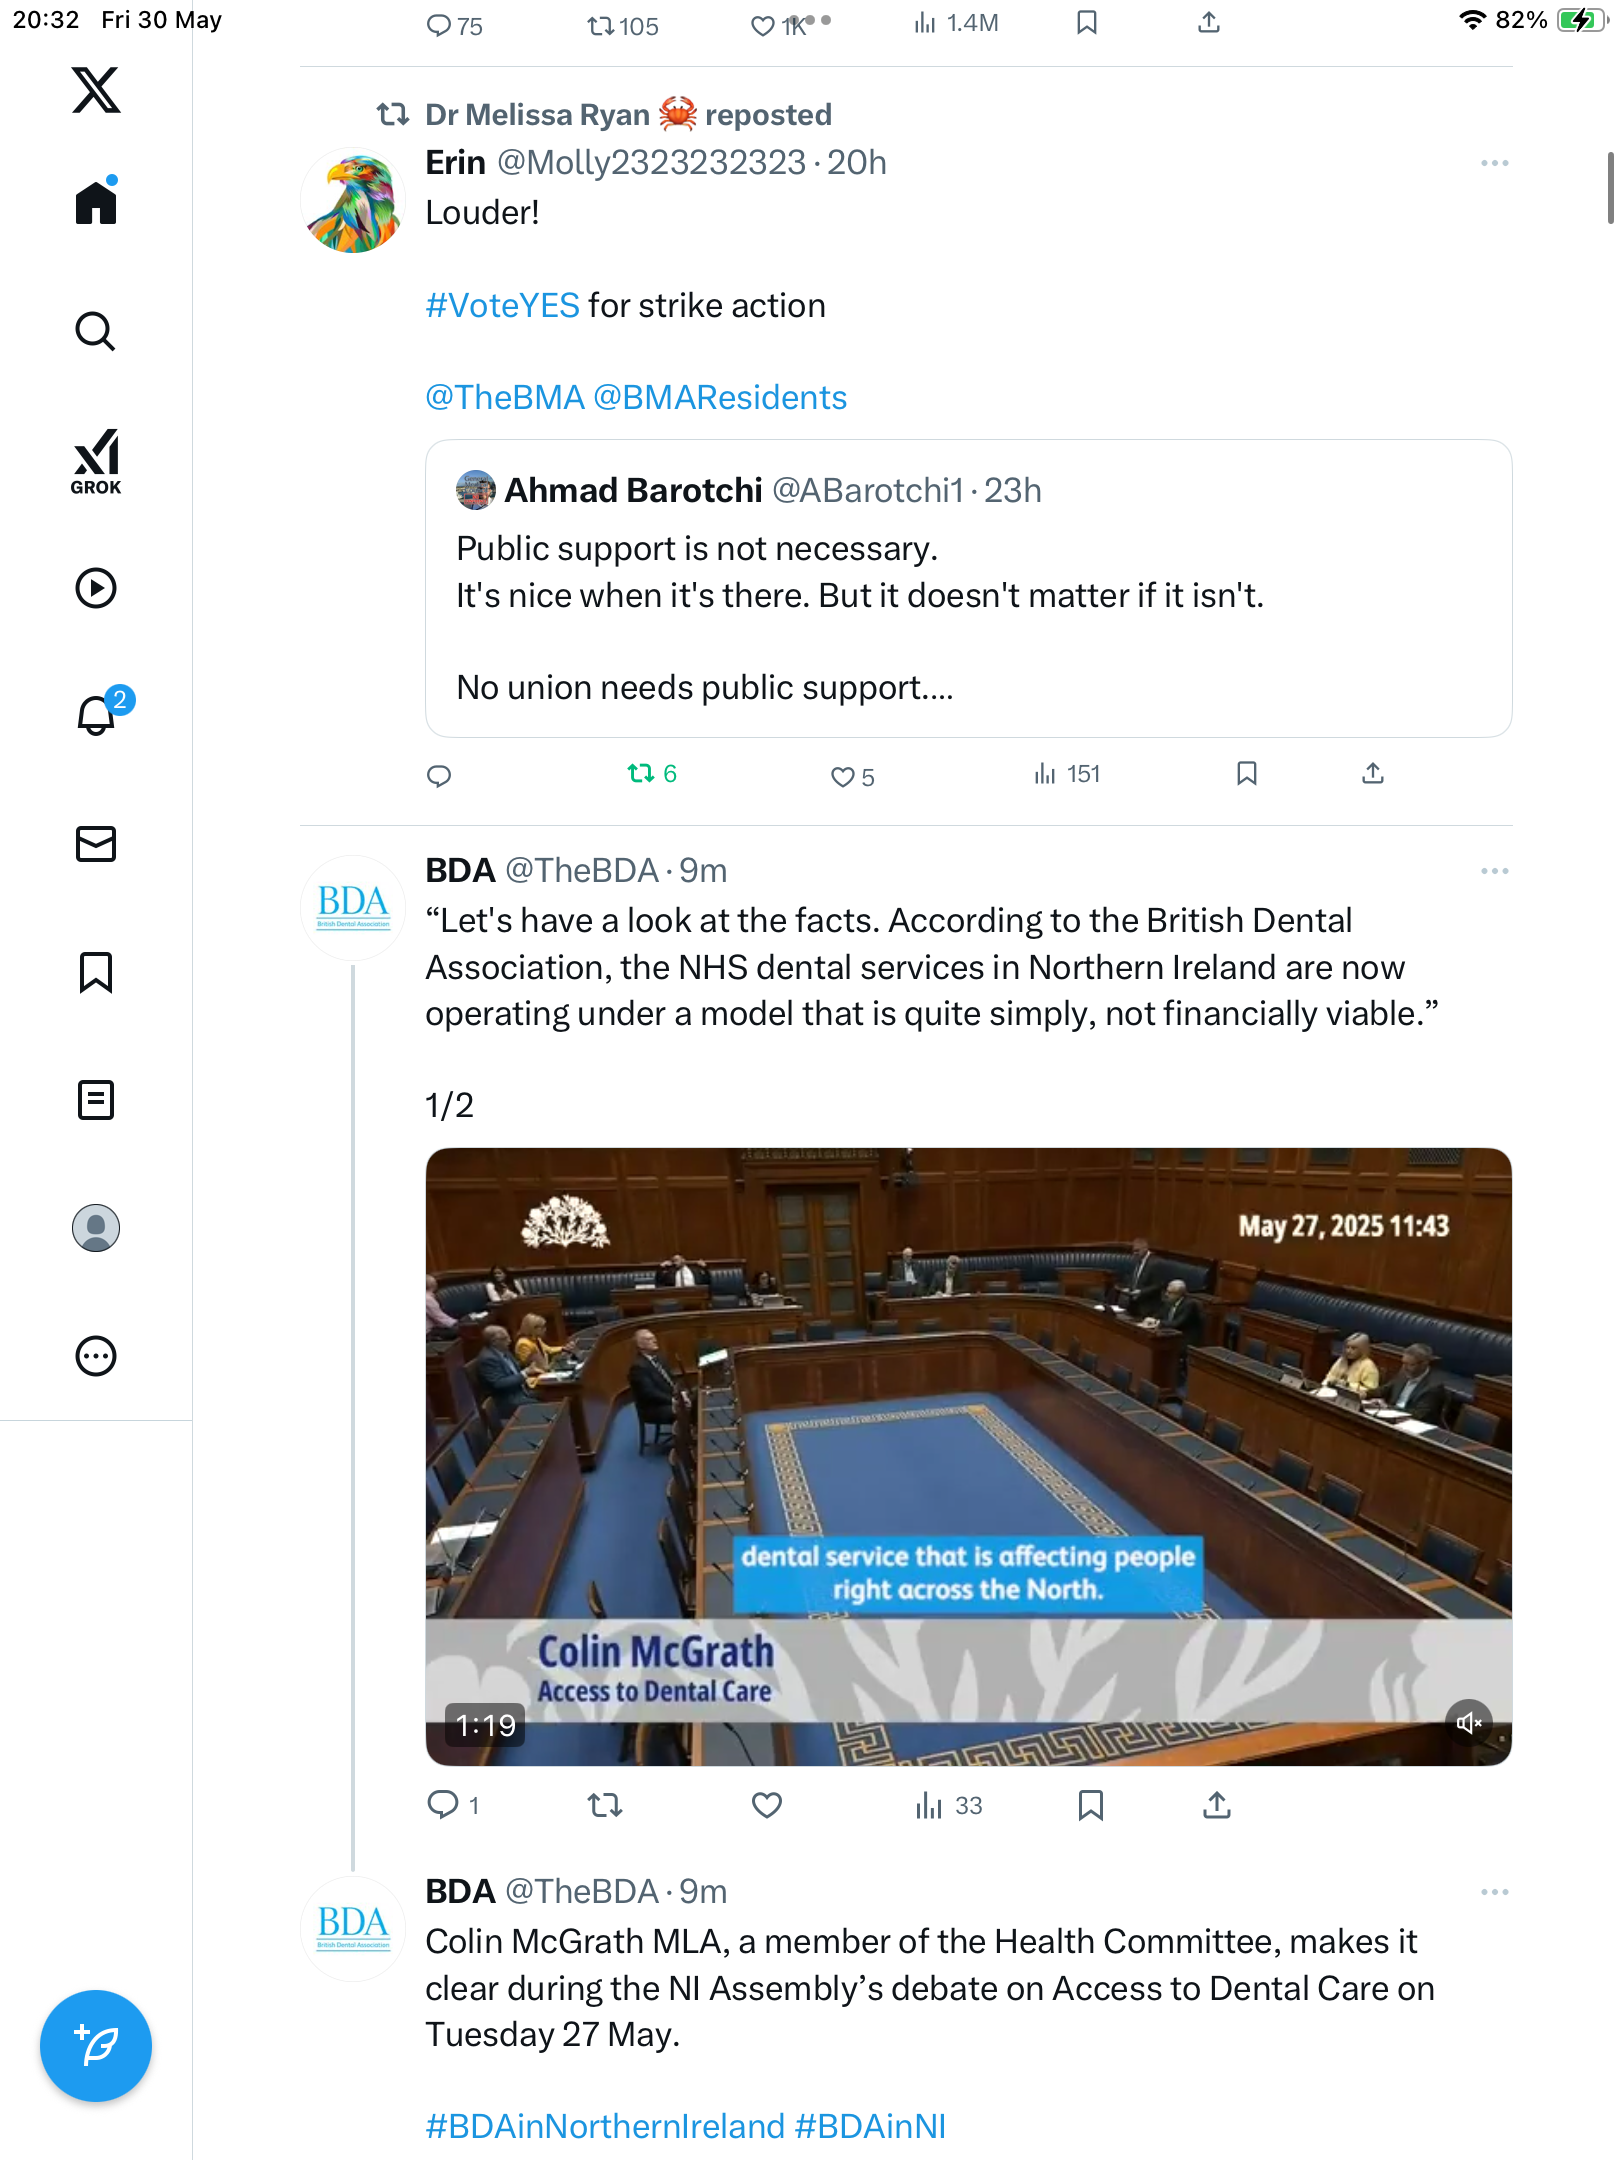Screen dimensions: 1620x2160
Task: Like the top post with 1K likes
Action: click(780, 26)
